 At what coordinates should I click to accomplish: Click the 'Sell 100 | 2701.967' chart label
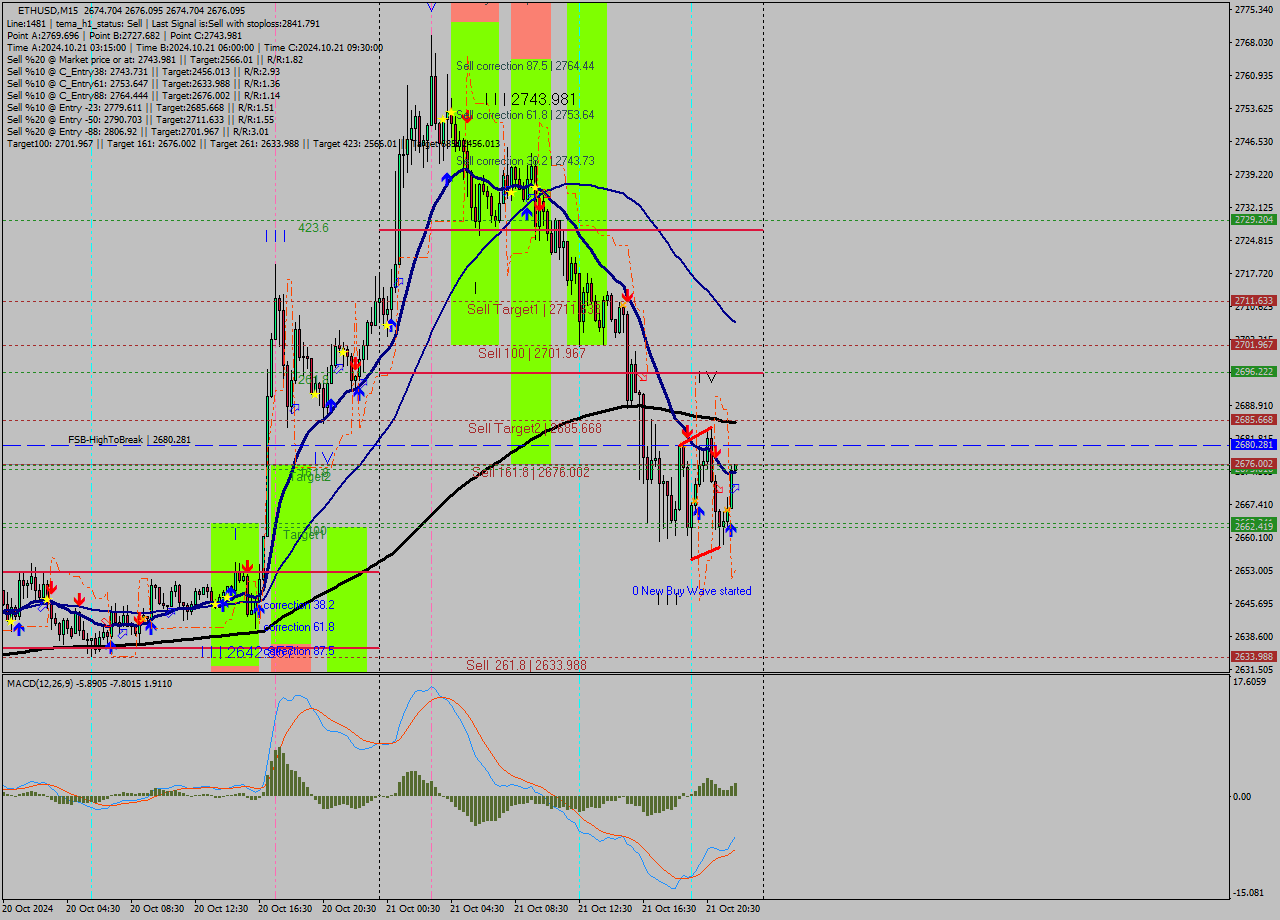click(x=531, y=353)
